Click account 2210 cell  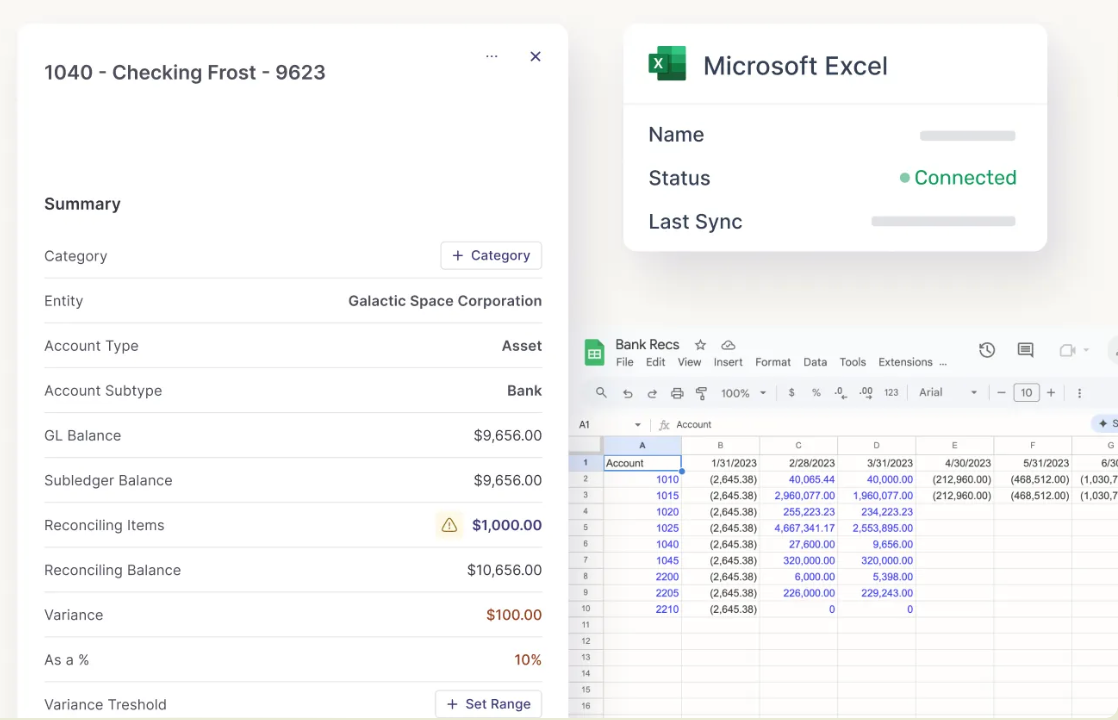pyautogui.click(x=642, y=610)
